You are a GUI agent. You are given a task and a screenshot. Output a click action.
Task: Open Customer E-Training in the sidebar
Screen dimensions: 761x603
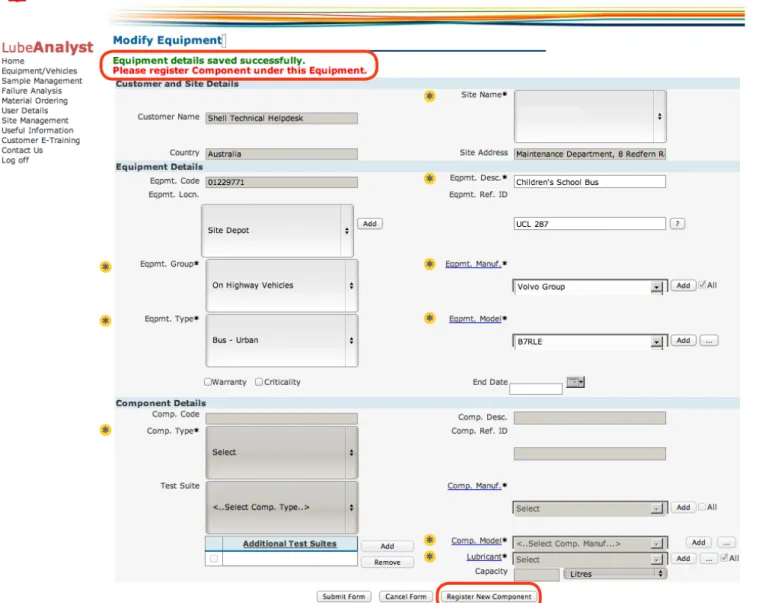pyautogui.click(x=41, y=140)
